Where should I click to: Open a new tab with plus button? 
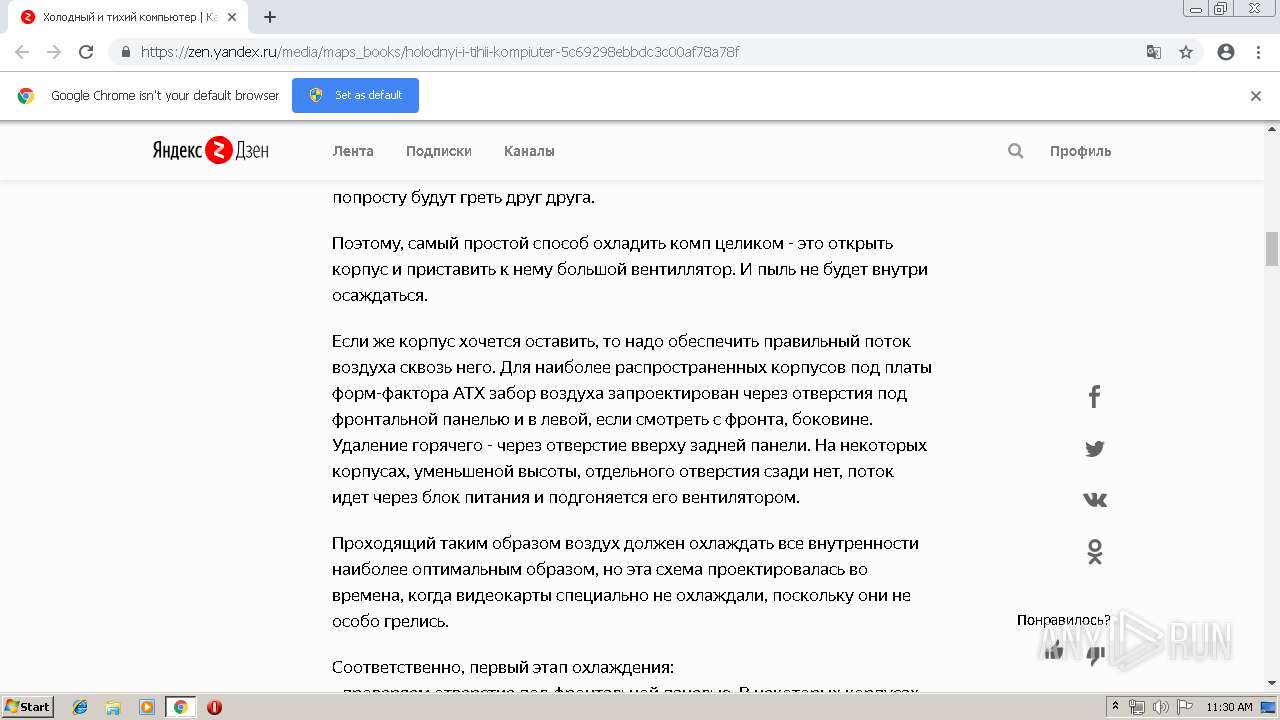pos(270,17)
